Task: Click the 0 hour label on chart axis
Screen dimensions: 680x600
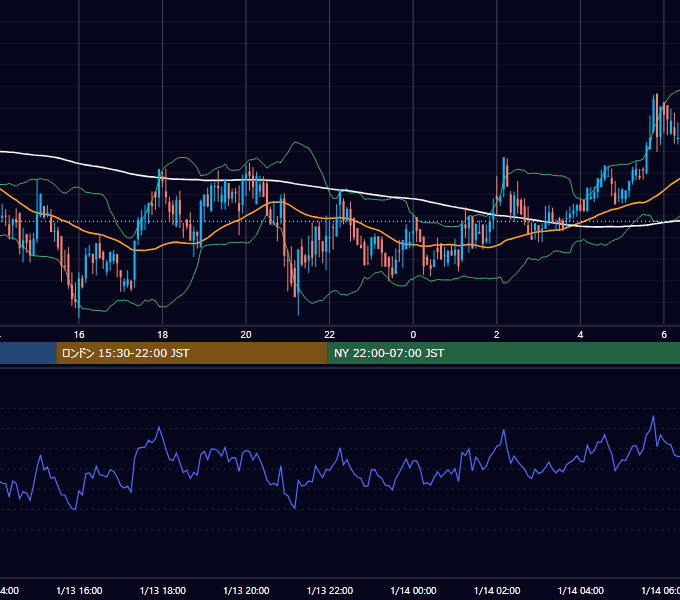Action: point(413,334)
